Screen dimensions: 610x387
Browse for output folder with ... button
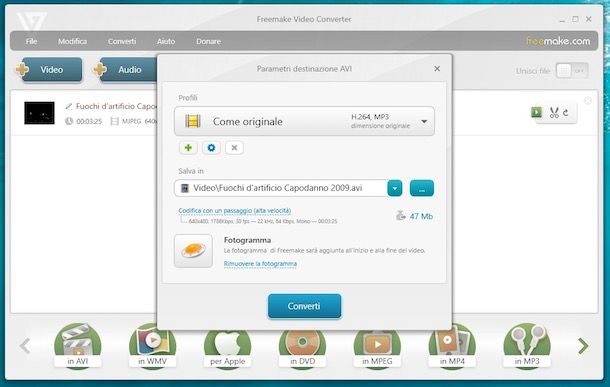(x=422, y=188)
